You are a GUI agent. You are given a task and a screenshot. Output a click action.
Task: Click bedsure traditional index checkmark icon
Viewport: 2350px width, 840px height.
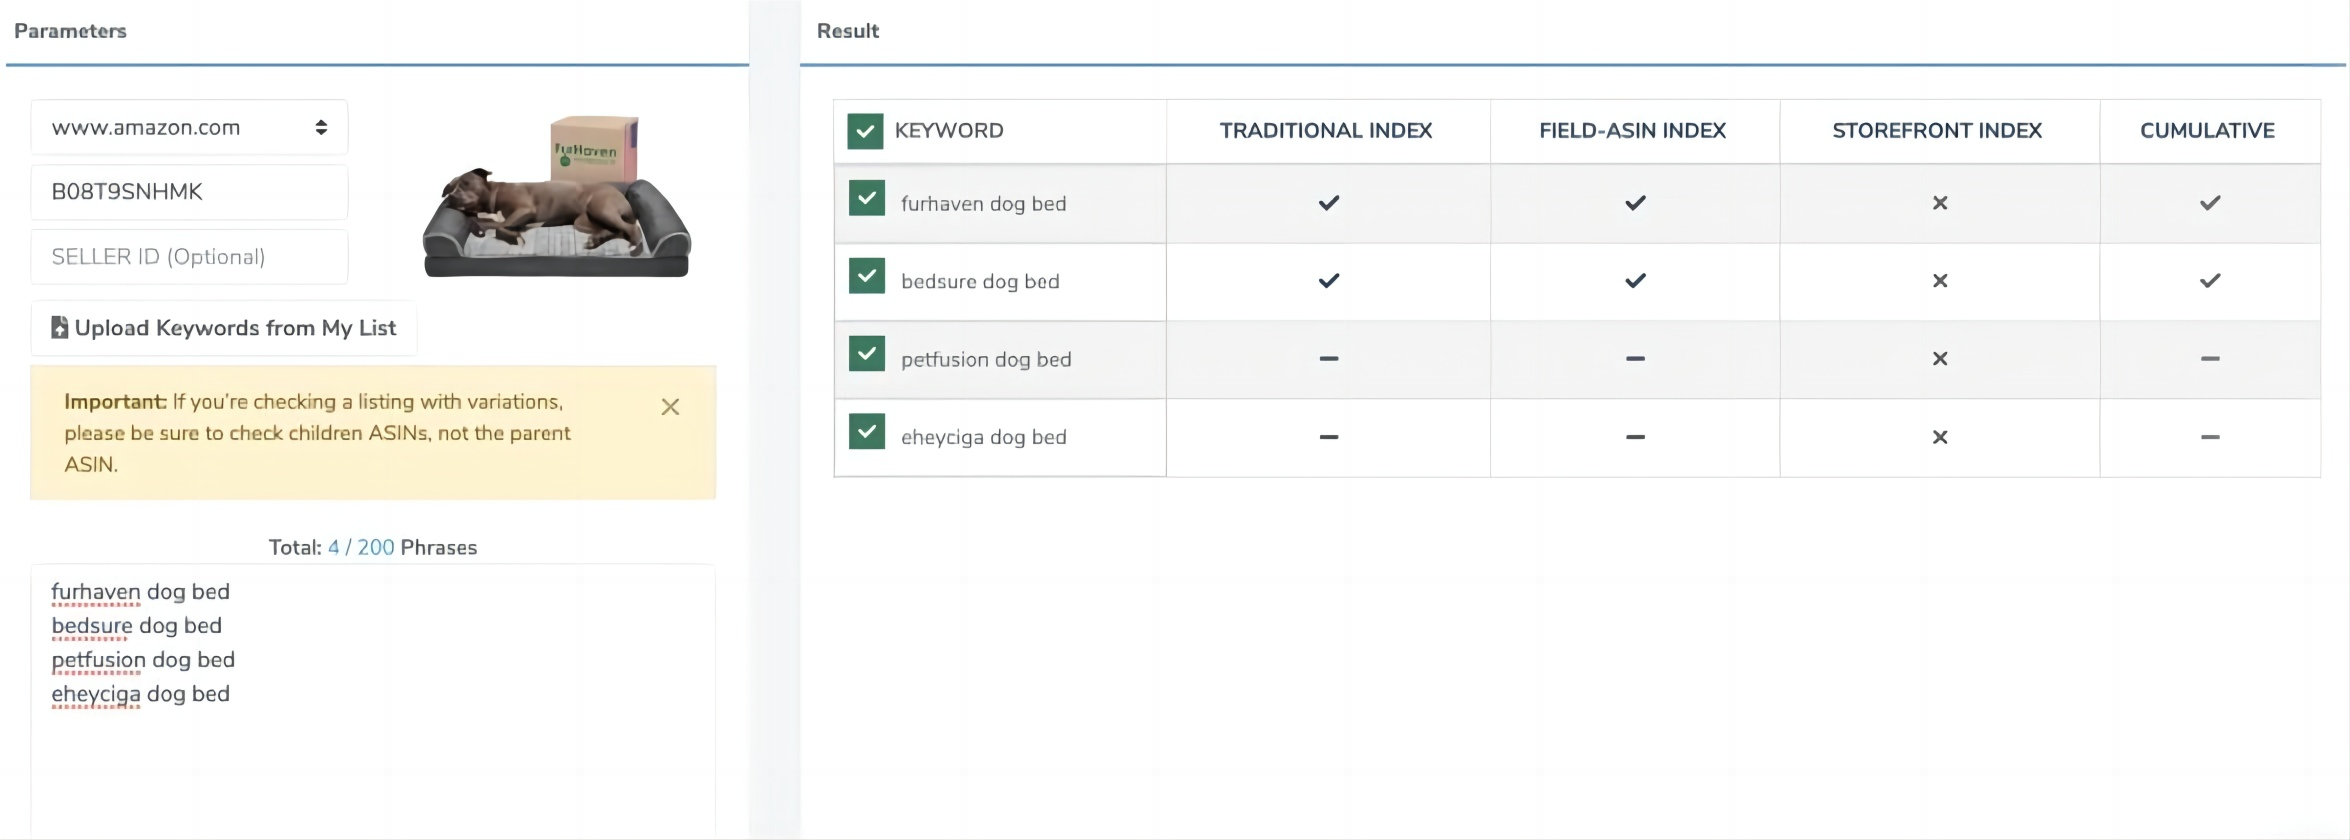(x=1328, y=281)
